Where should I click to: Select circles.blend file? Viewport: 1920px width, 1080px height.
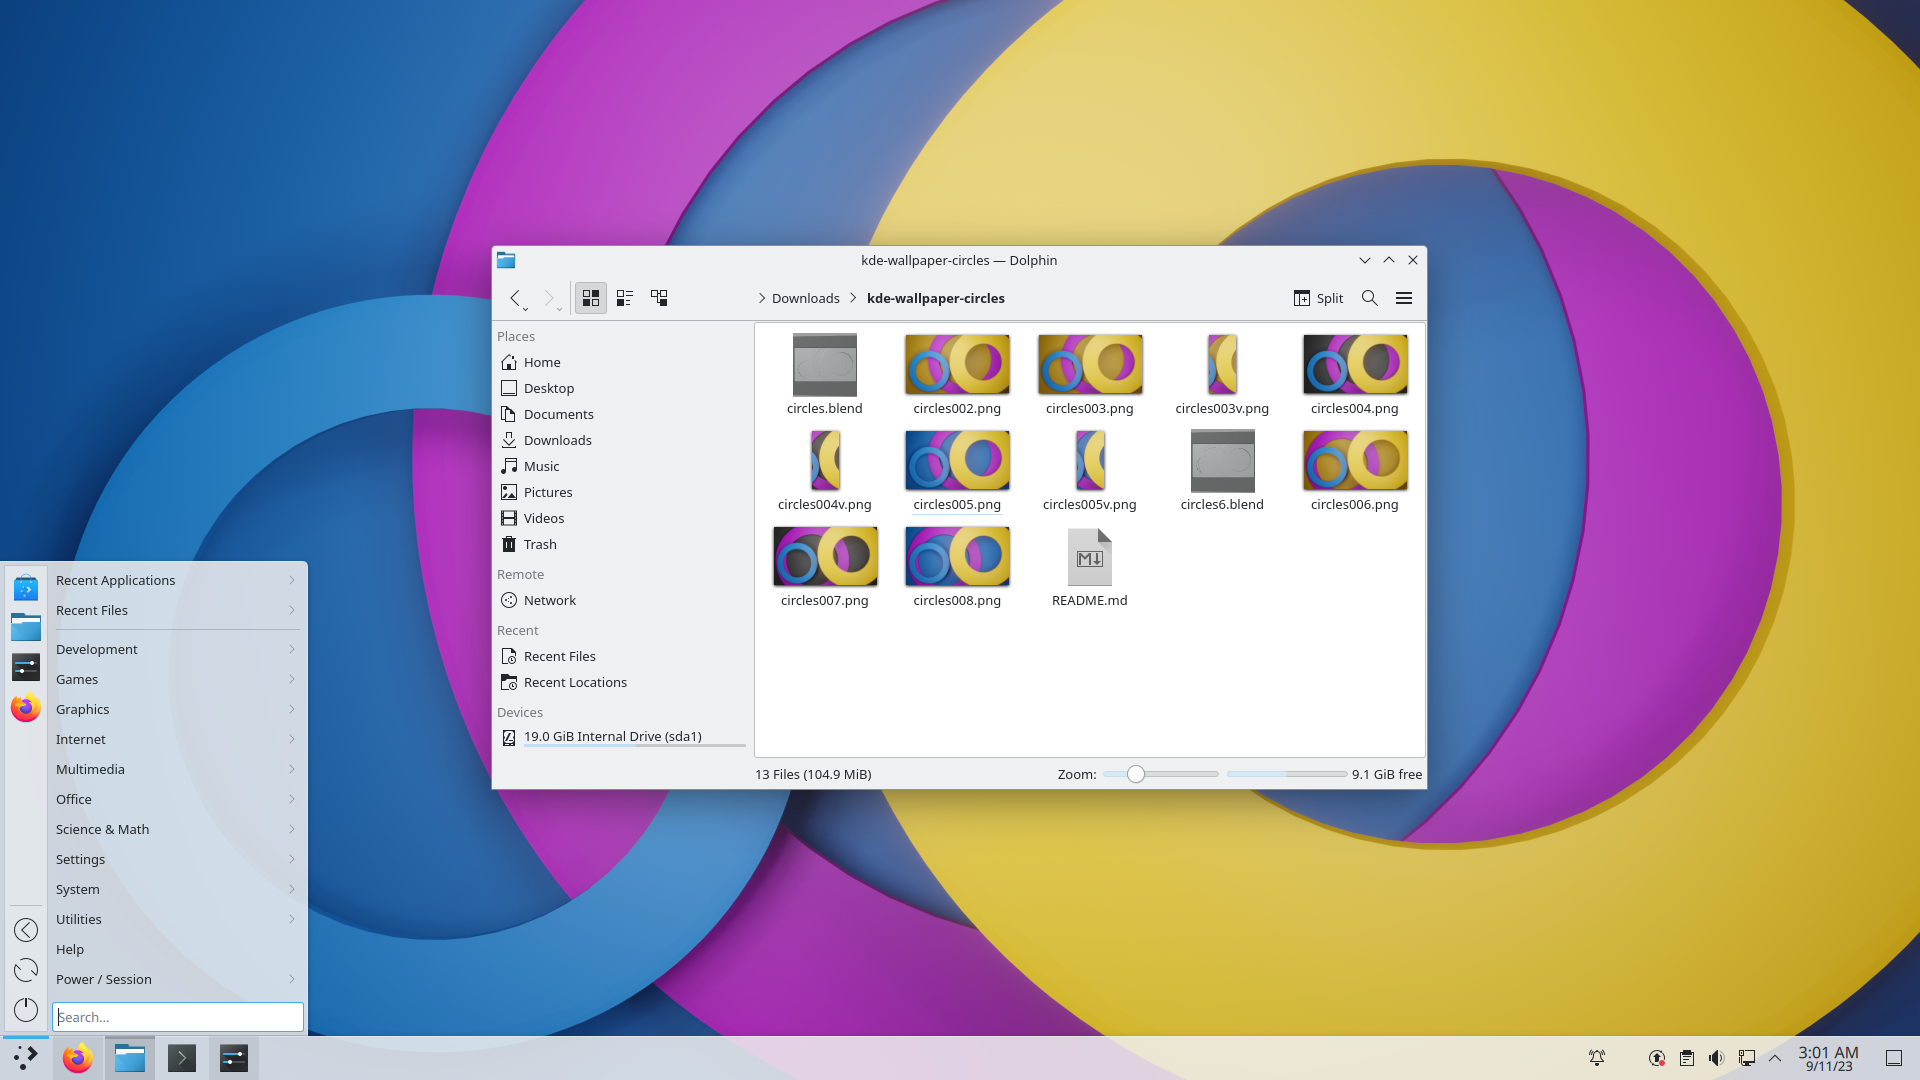coord(824,375)
